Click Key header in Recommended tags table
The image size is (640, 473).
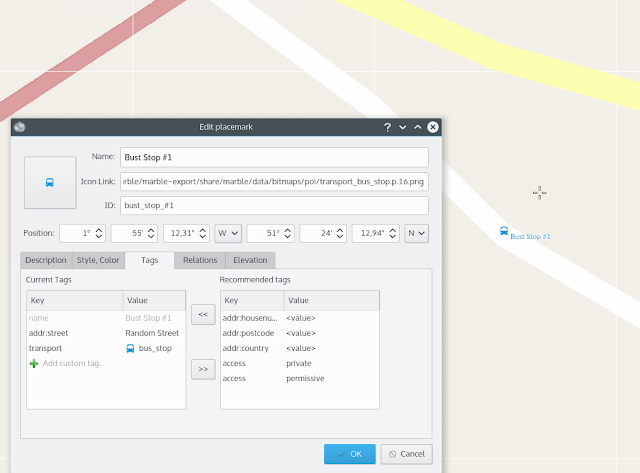click(252, 300)
